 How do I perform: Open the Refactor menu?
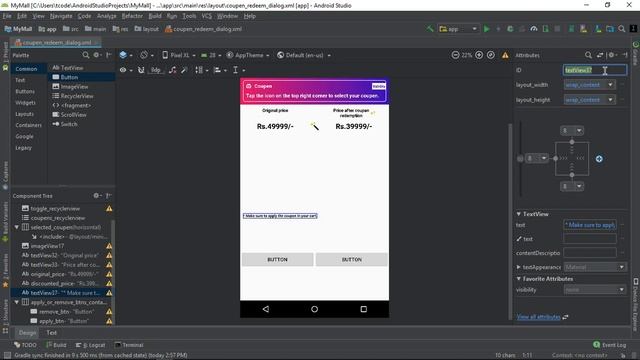[132, 16]
